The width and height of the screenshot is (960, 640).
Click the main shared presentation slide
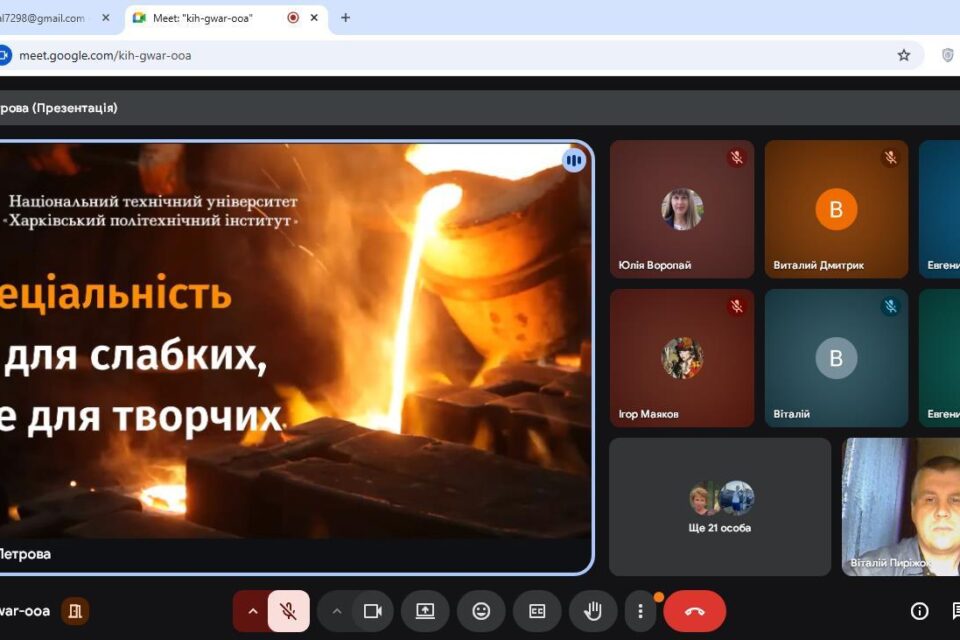point(295,358)
